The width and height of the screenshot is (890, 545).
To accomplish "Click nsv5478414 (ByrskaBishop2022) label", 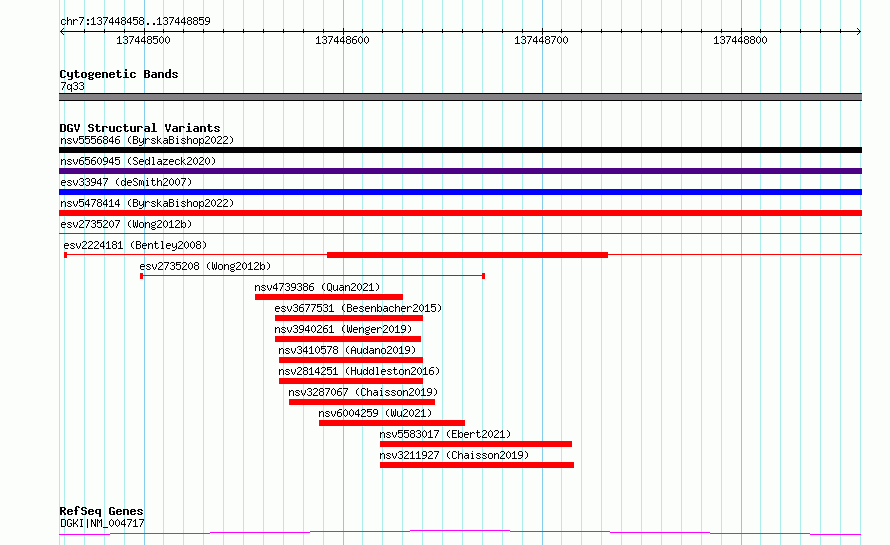I will pos(147,203).
